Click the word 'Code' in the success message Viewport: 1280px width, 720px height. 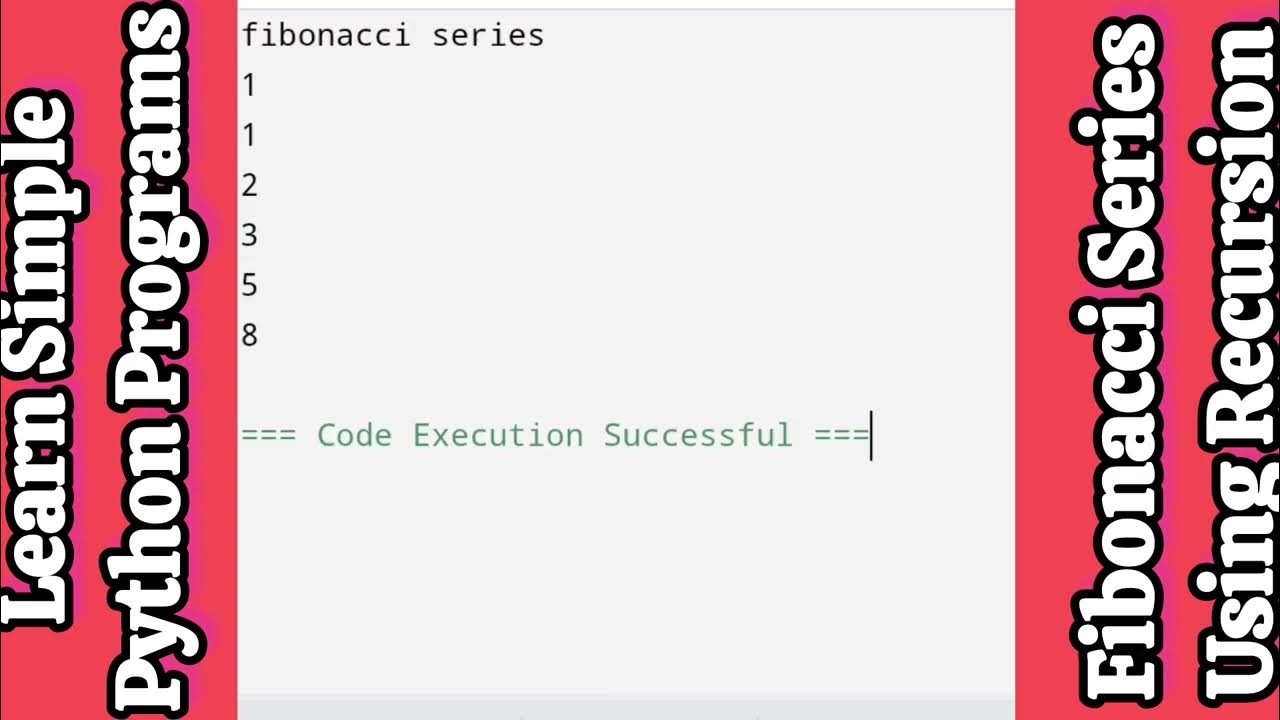[354, 436]
